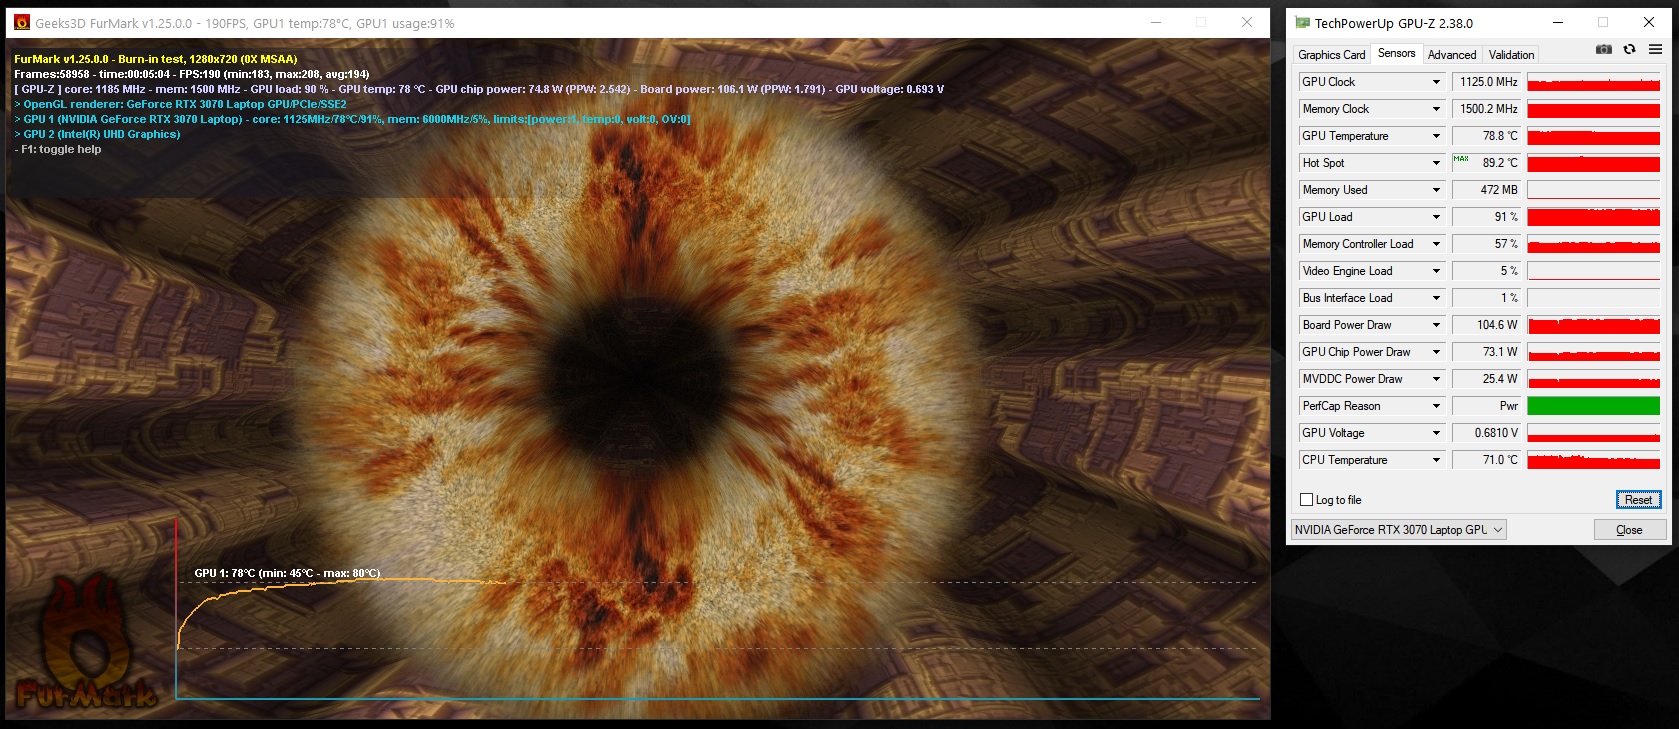Click the Board Power Draw value 104.6 W
The width and height of the screenshot is (1679, 729).
click(x=1486, y=325)
